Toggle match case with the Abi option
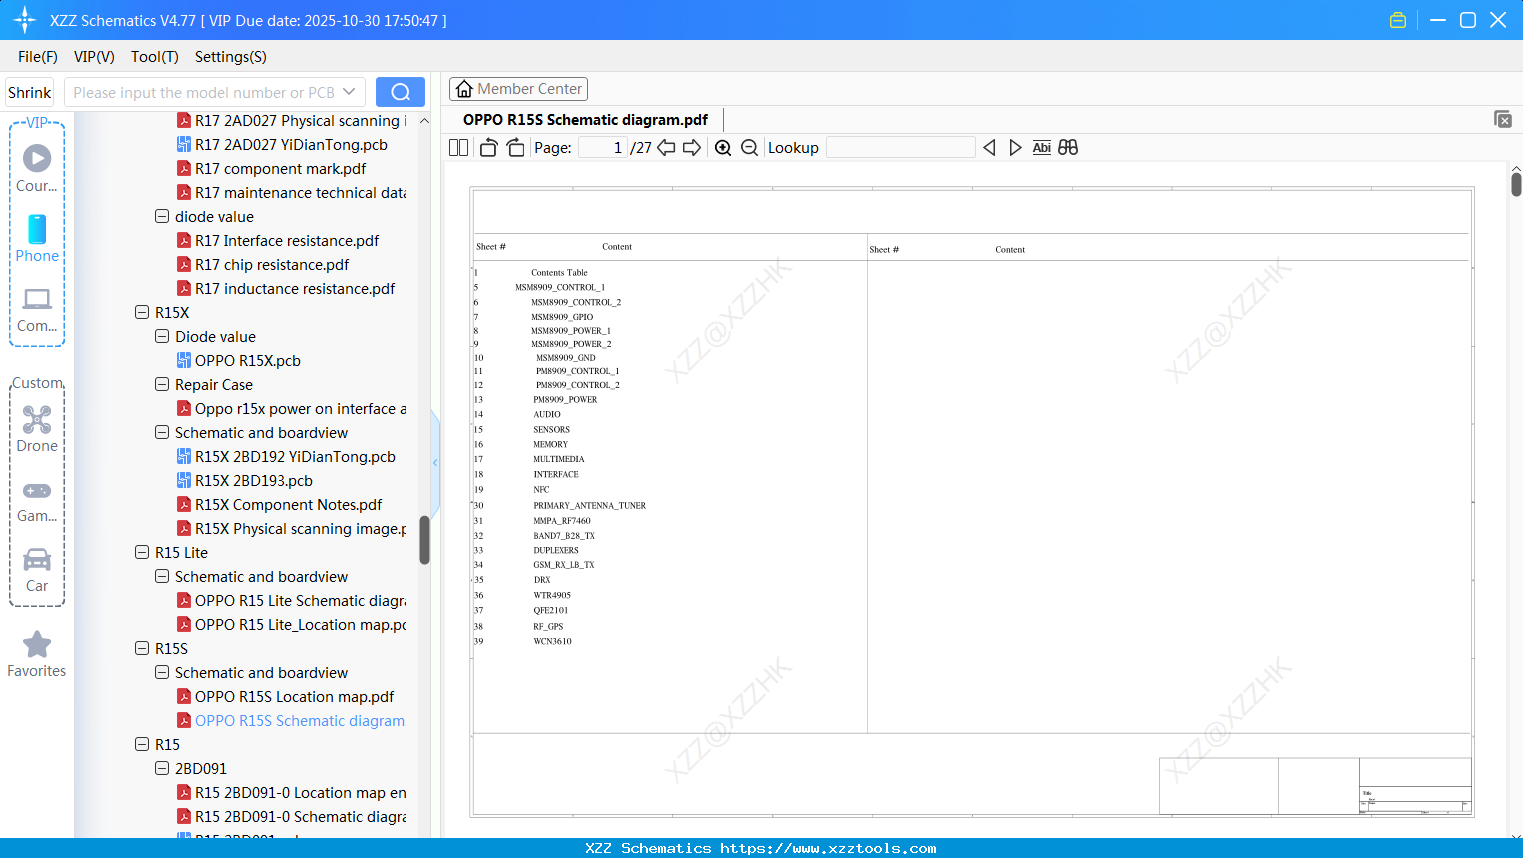The image size is (1523, 858). (x=1042, y=147)
